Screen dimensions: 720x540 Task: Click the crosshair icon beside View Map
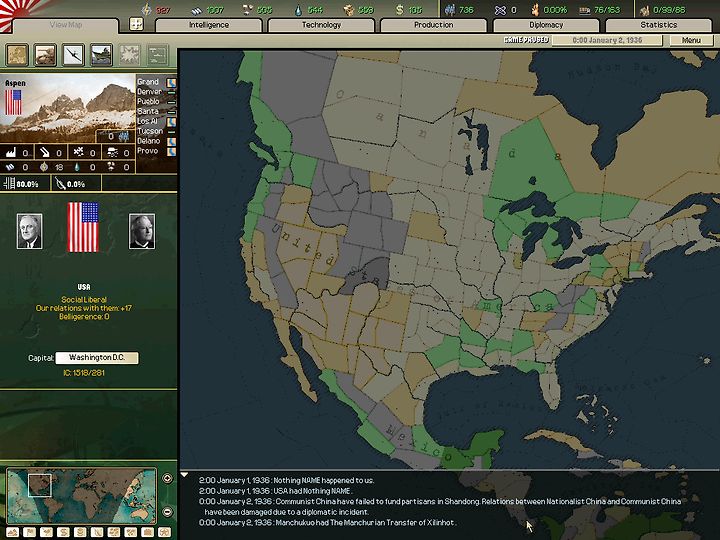click(x=136, y=24)
